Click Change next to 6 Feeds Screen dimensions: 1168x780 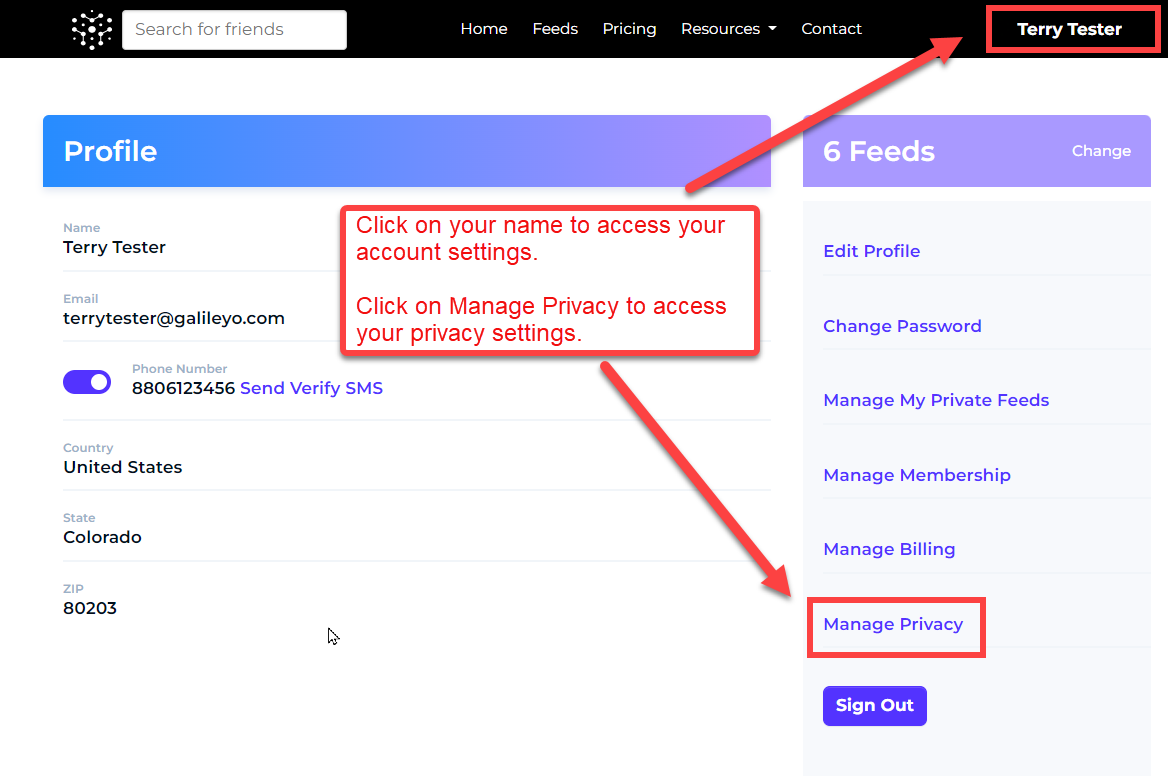[x=1101, y=151]
